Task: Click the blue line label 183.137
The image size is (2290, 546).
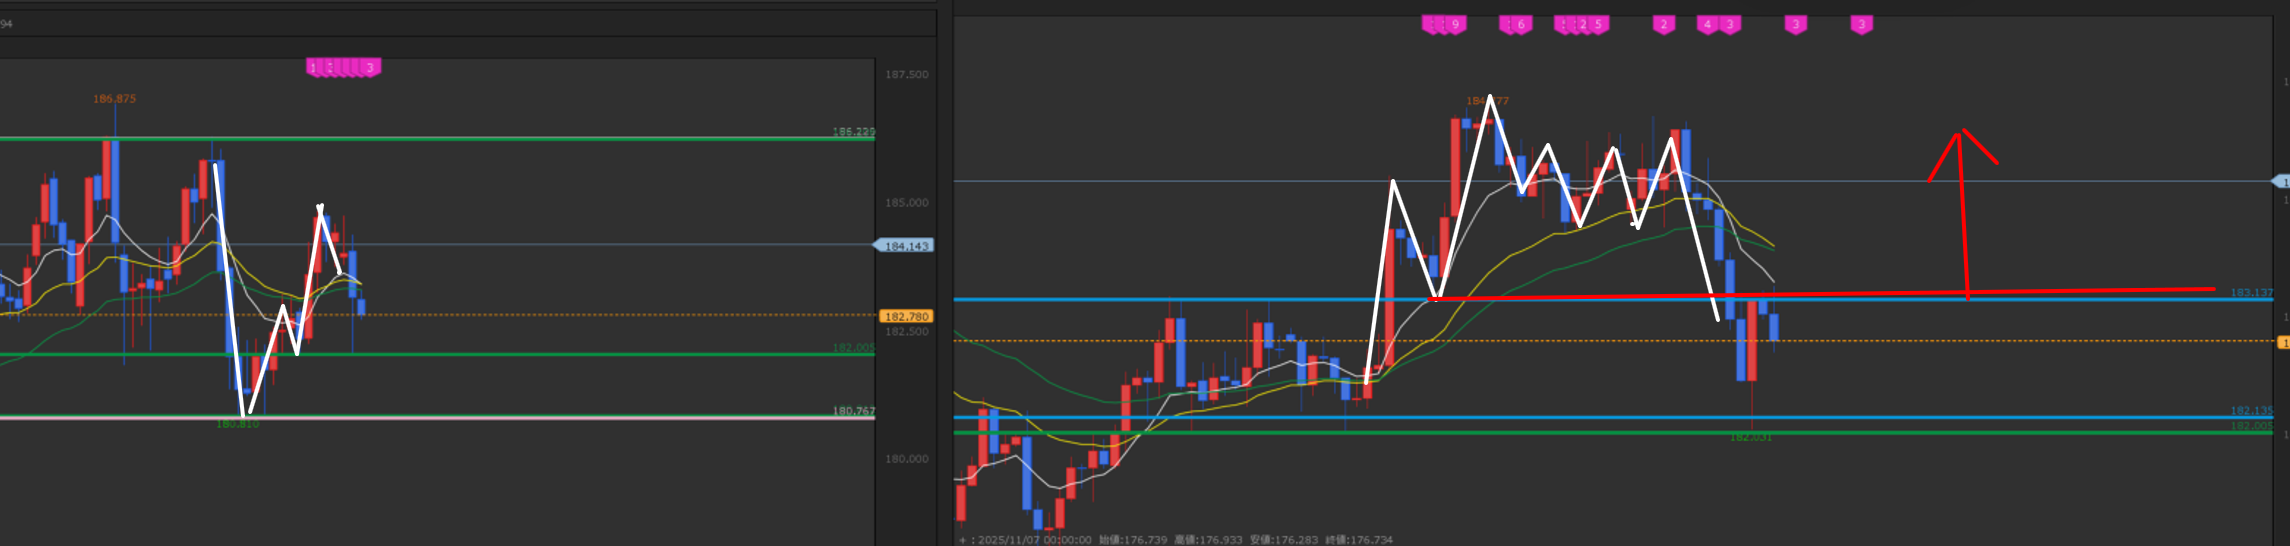Action: [x=2251, y=293]
